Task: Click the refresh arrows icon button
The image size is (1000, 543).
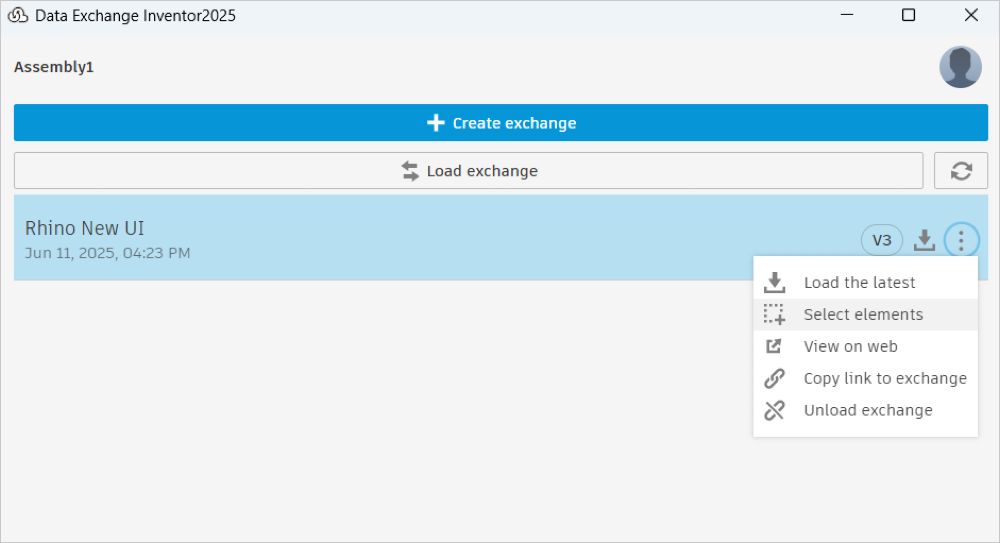Action: click(961, 170)
